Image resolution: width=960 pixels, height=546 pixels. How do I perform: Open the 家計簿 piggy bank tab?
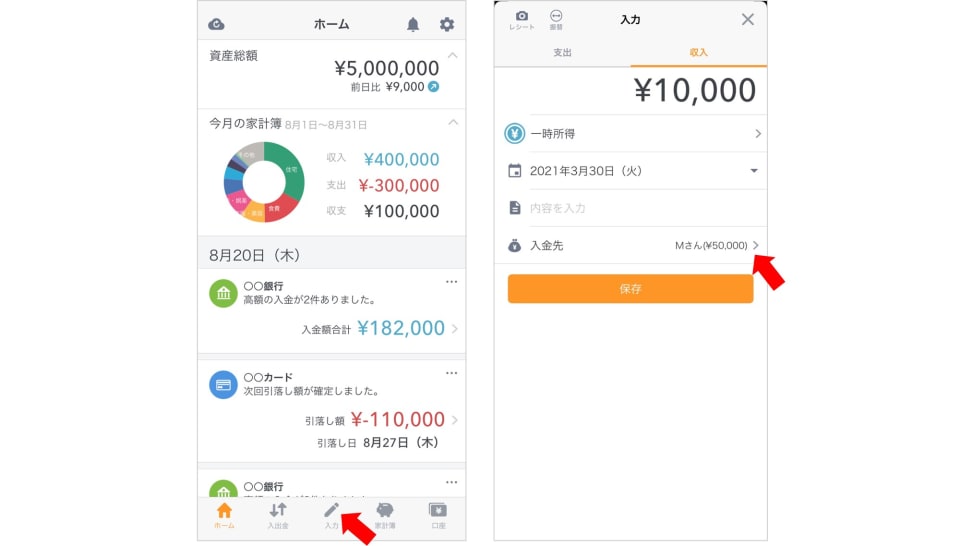point(385,515)
